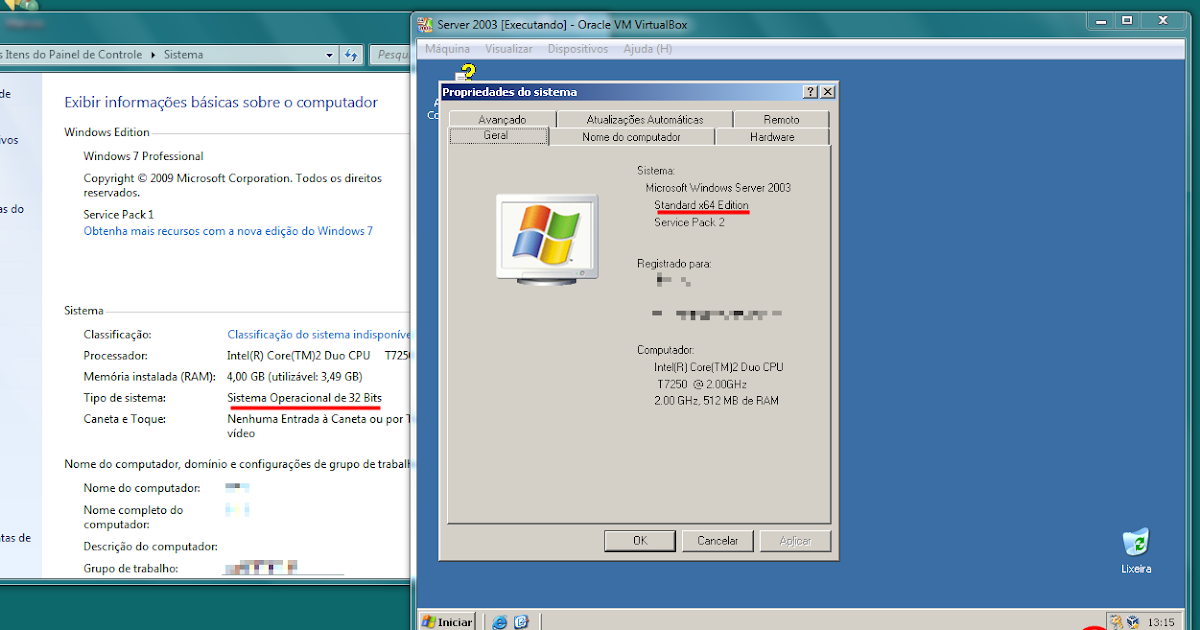Click the Grupo de trabalho label

[x=130, y=568]
